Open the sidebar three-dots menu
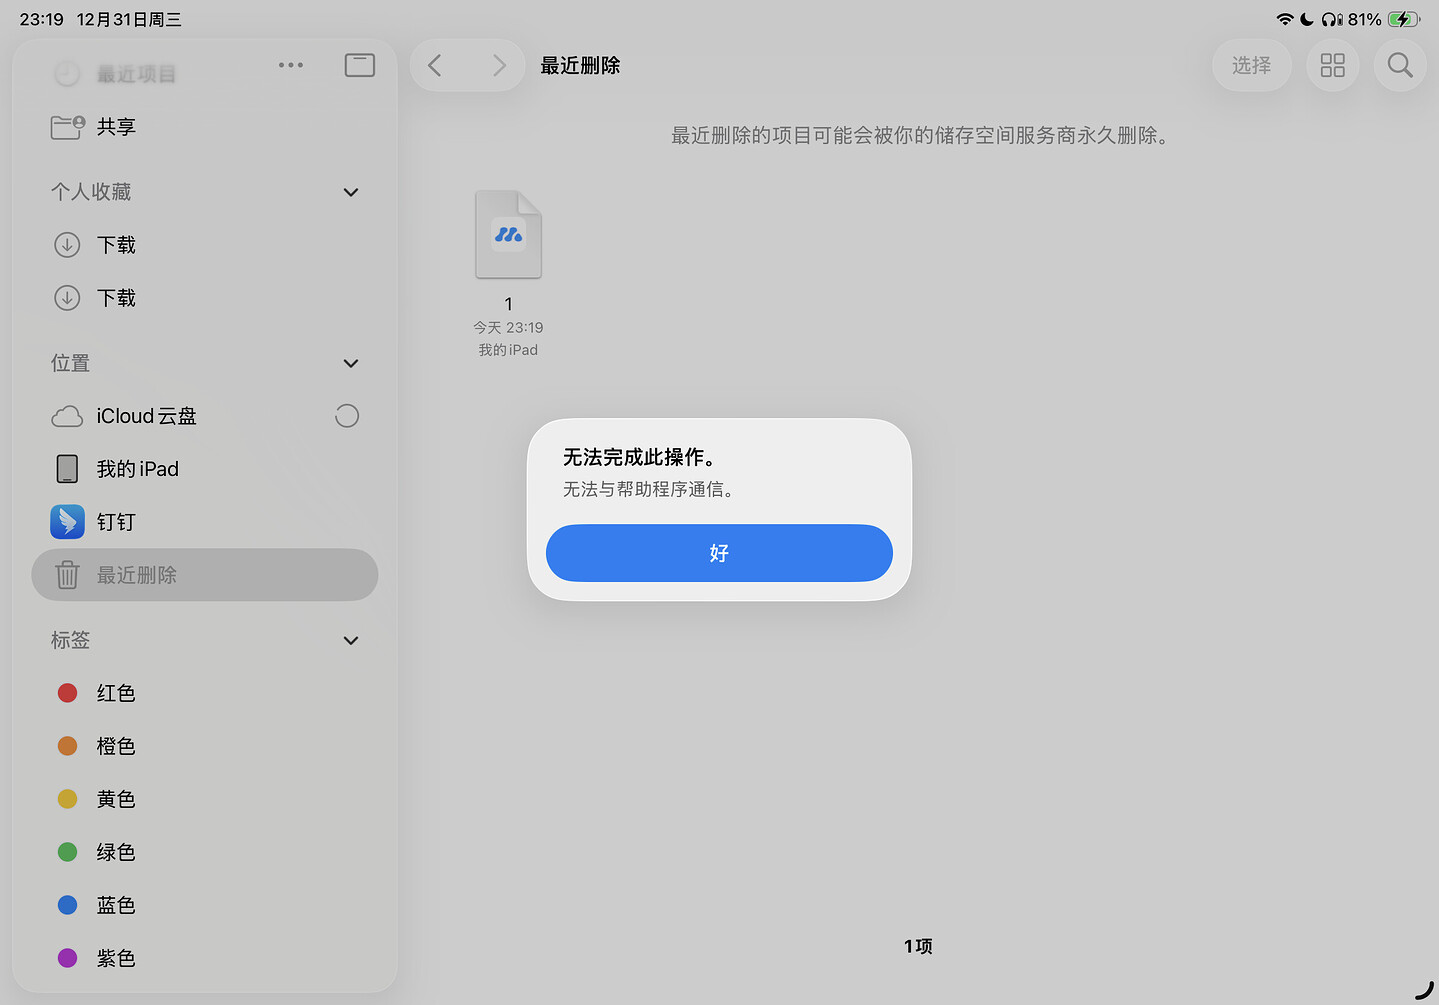The image size is (1439, 1005). (x=291, y=65)
